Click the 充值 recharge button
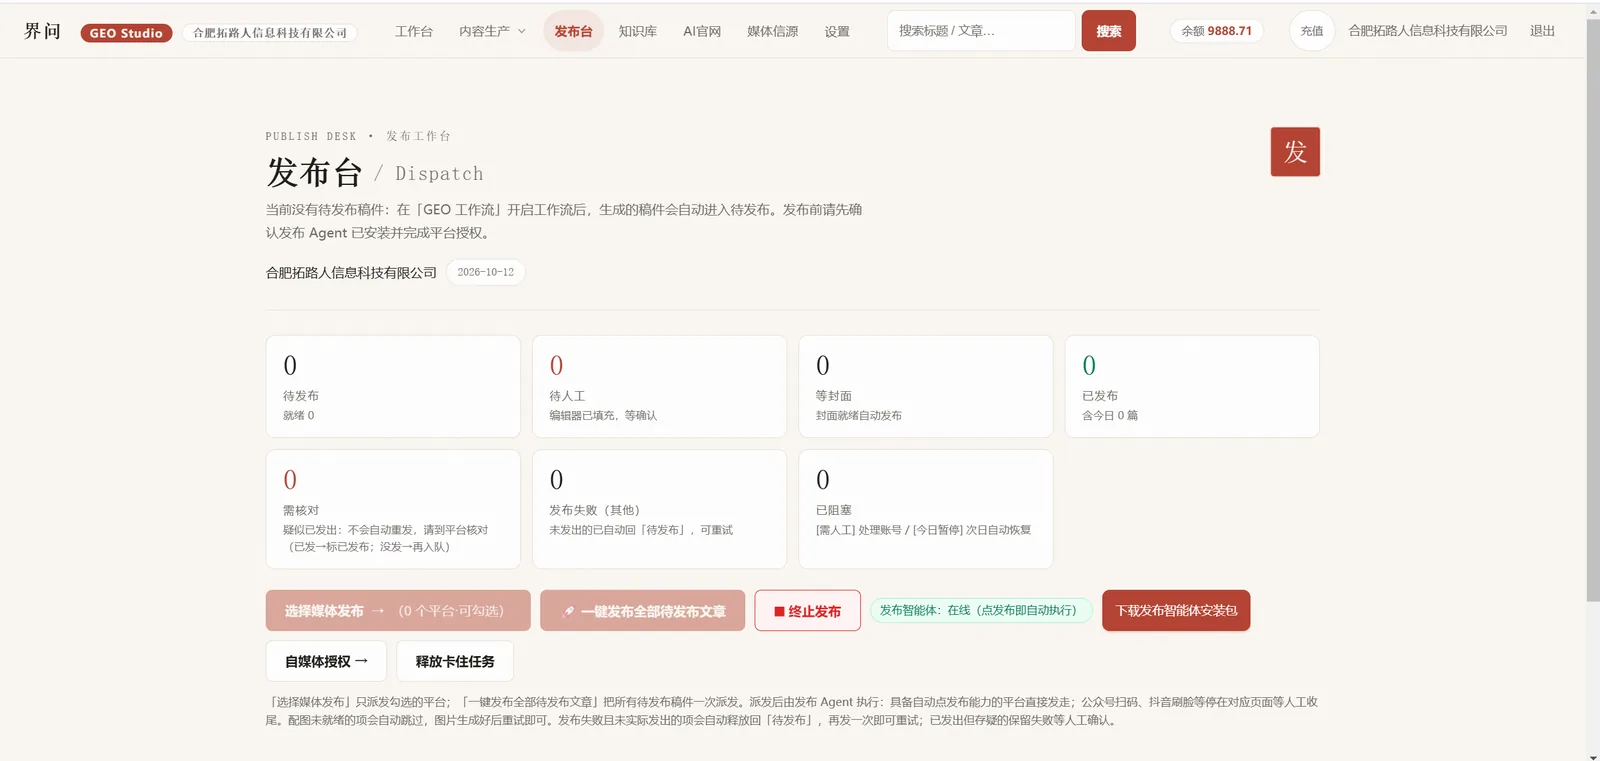 (x=1312, y=31)
